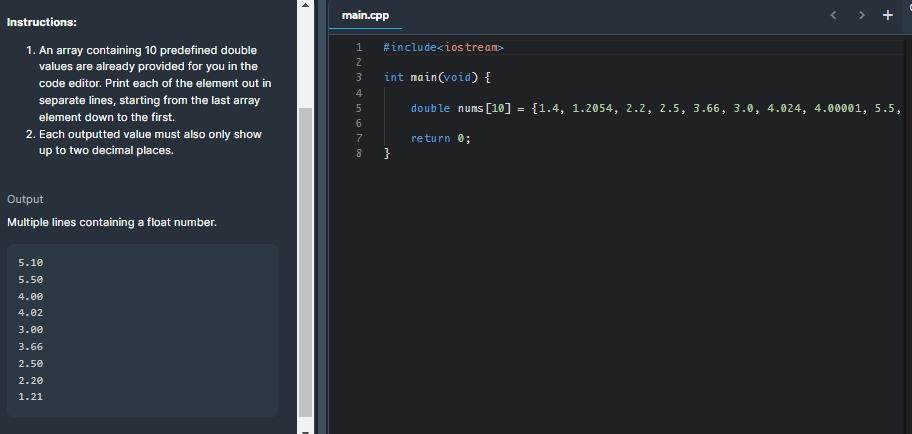Click the instructions panel scroll up arrow
The image size is (912, 434).
click(305, 5)
